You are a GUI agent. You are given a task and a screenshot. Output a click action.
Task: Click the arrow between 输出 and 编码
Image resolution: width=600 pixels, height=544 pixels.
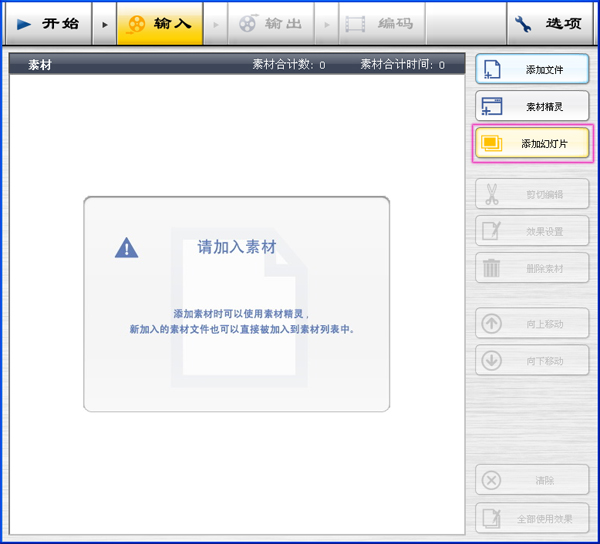click(327, 24)
